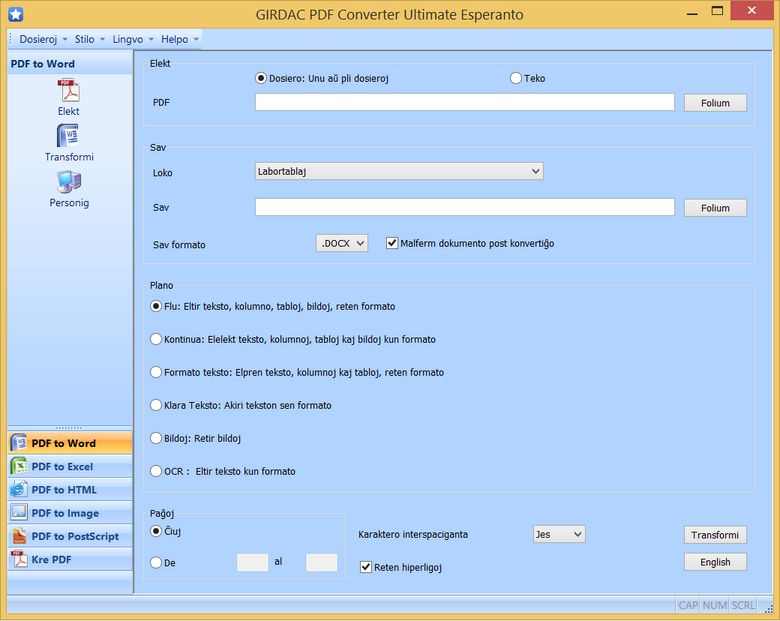Viewport: 780px width, 621px height.
Task: Click the PDF file path input field
Action: (x=465, y=102)
